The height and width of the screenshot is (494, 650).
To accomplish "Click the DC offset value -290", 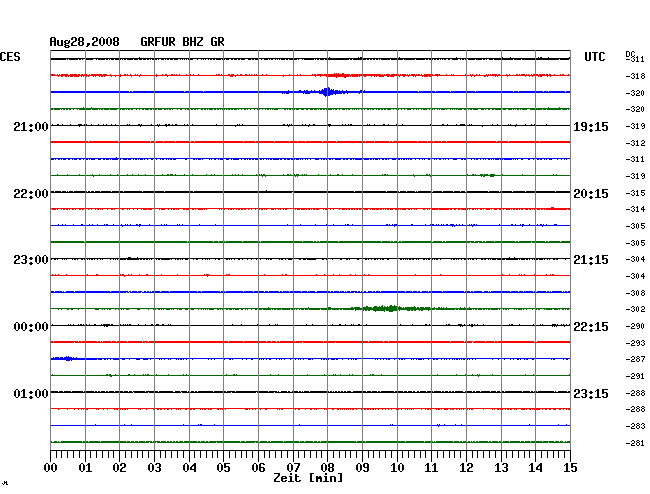I will click(x=635, y=326).
